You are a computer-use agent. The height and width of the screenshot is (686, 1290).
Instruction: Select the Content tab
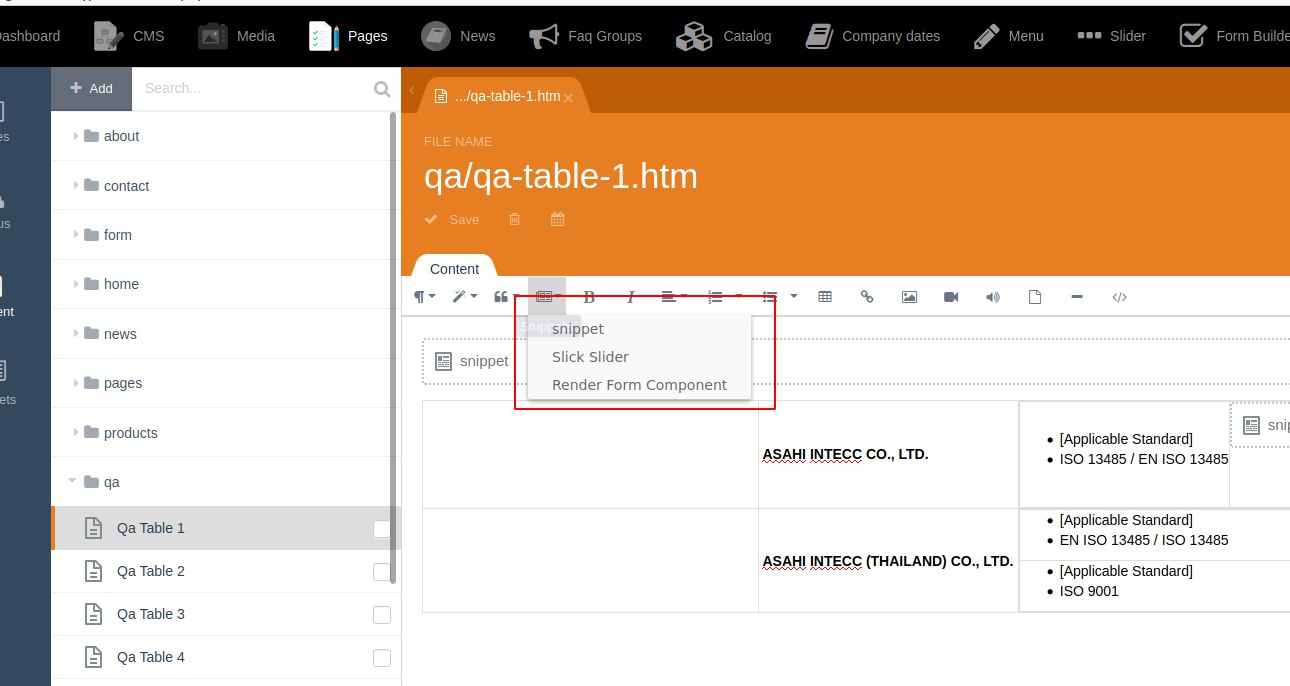click(x=454, y=268)
